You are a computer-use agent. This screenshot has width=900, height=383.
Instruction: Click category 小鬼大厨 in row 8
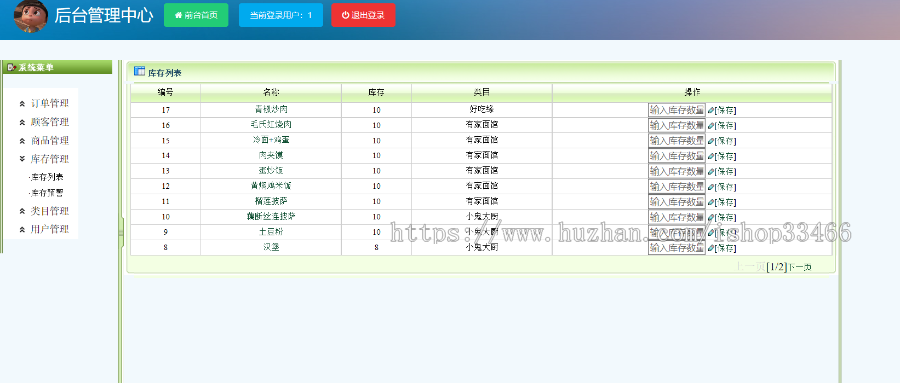tap(482, 247)
